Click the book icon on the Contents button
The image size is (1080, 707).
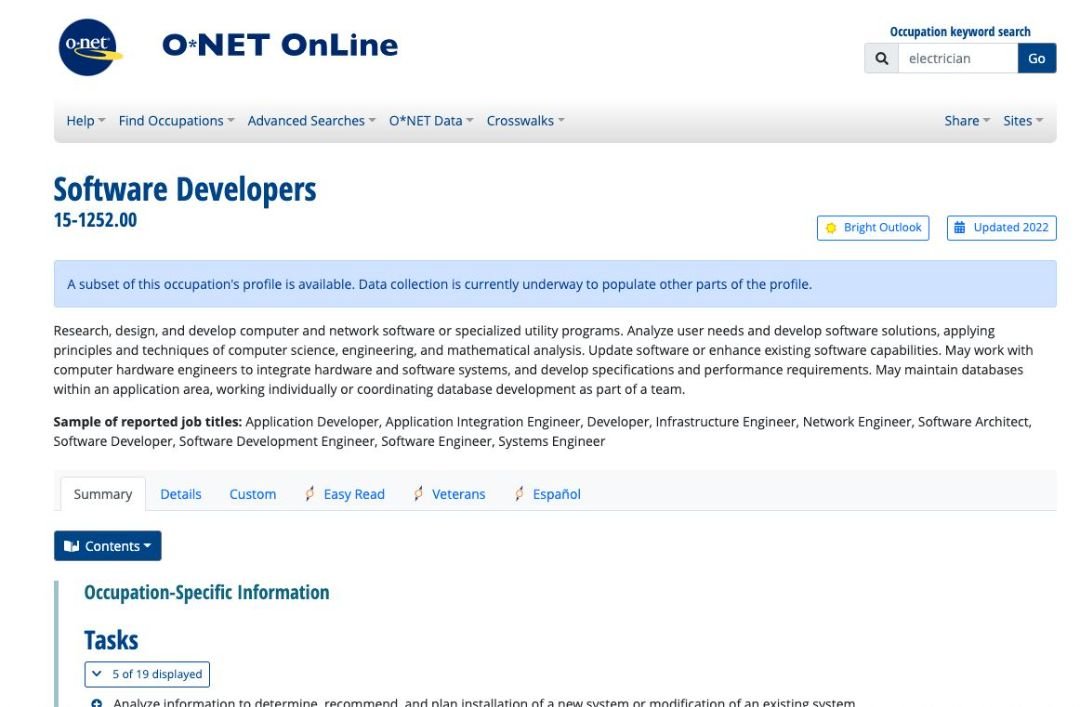72,546
